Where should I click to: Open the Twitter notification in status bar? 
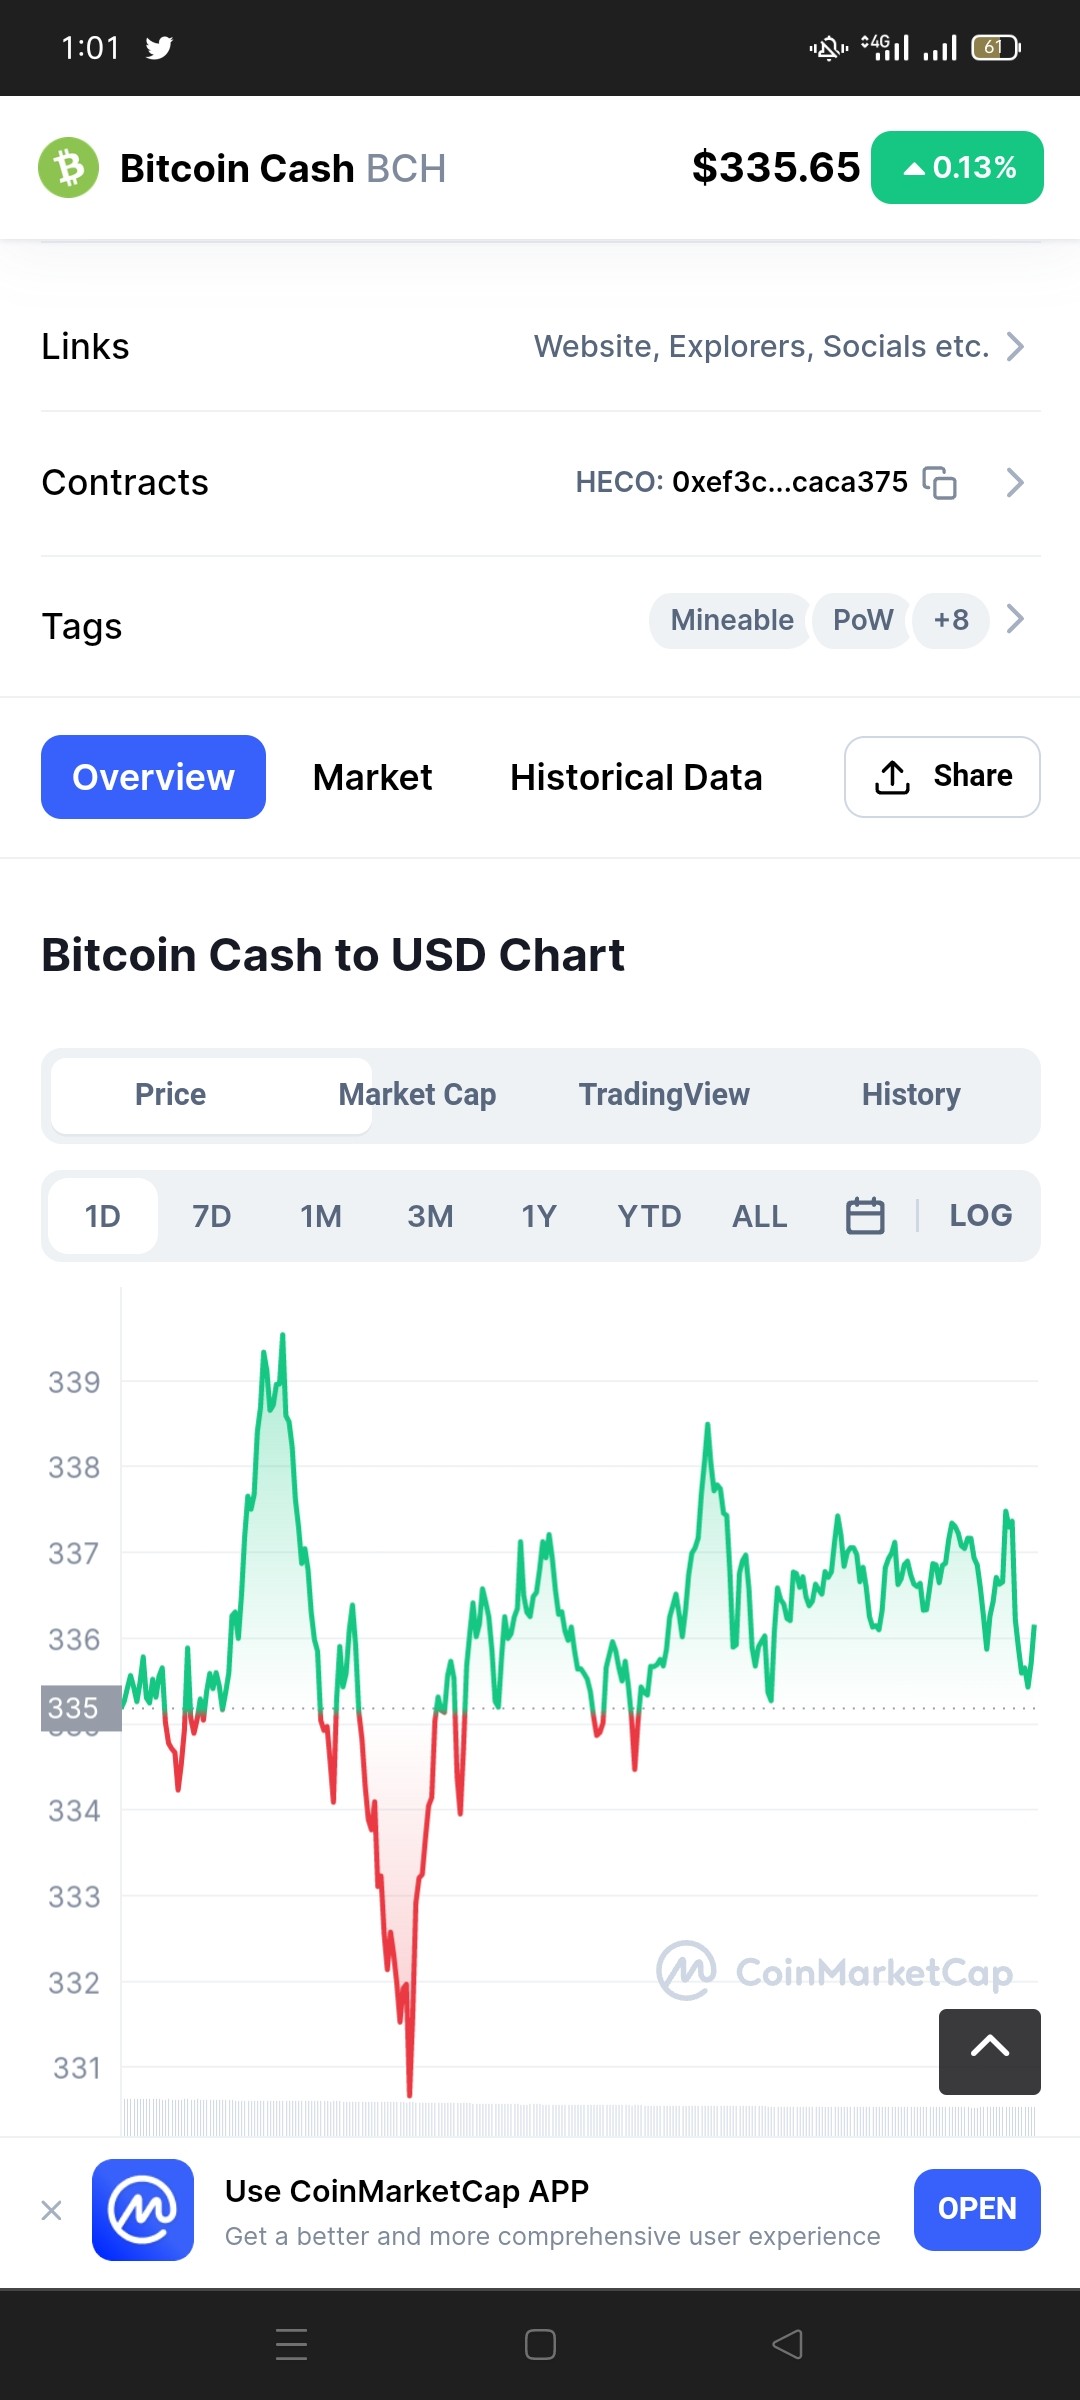[159, 48]
